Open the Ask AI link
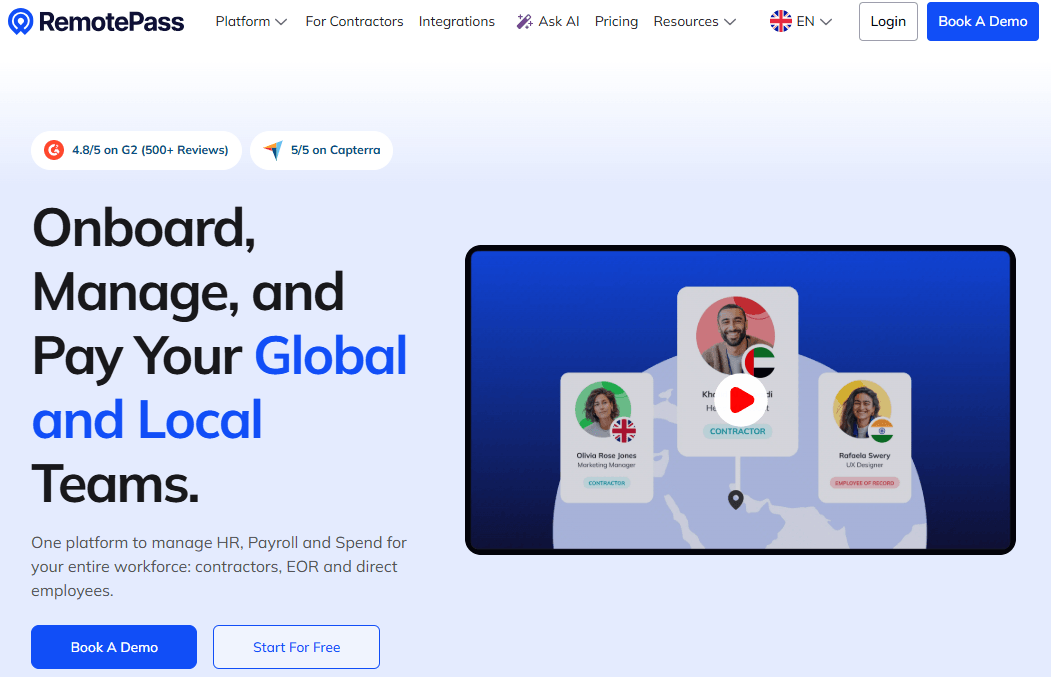Image resolution: width=1051 pixels, height=677 pixels. pyautogui.click(x=548, y=21)
